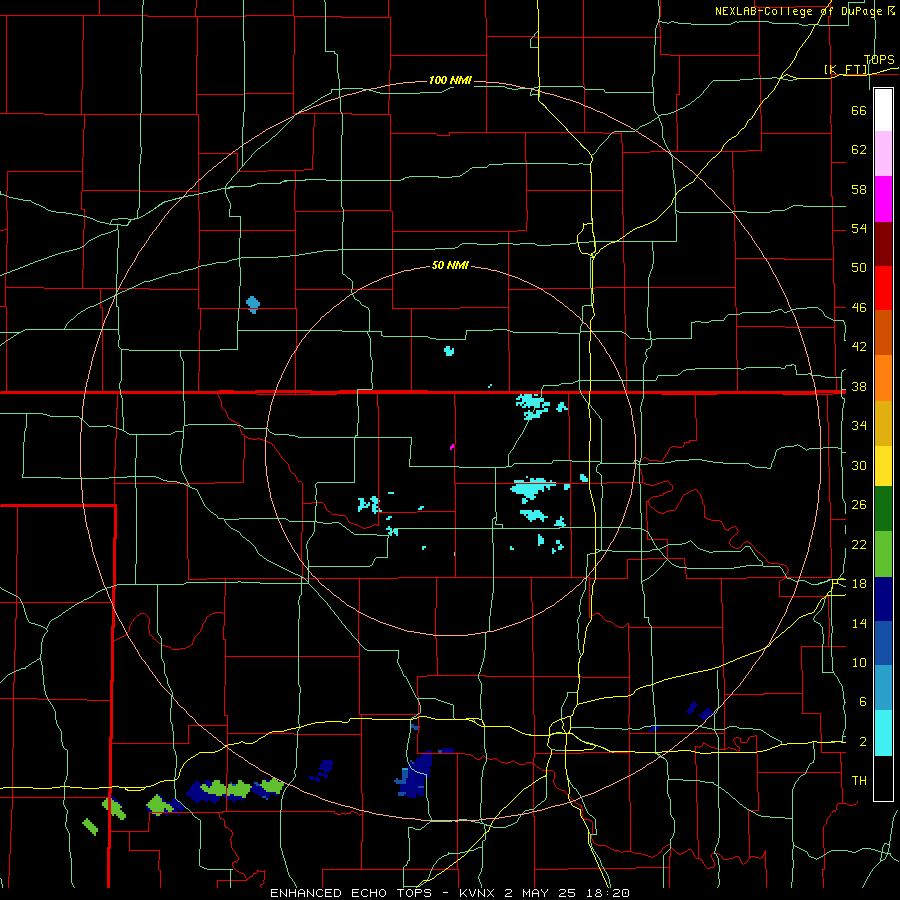Click the legend value 46
The width and height of the screenshot is (900, 900).
click(859, 308)
